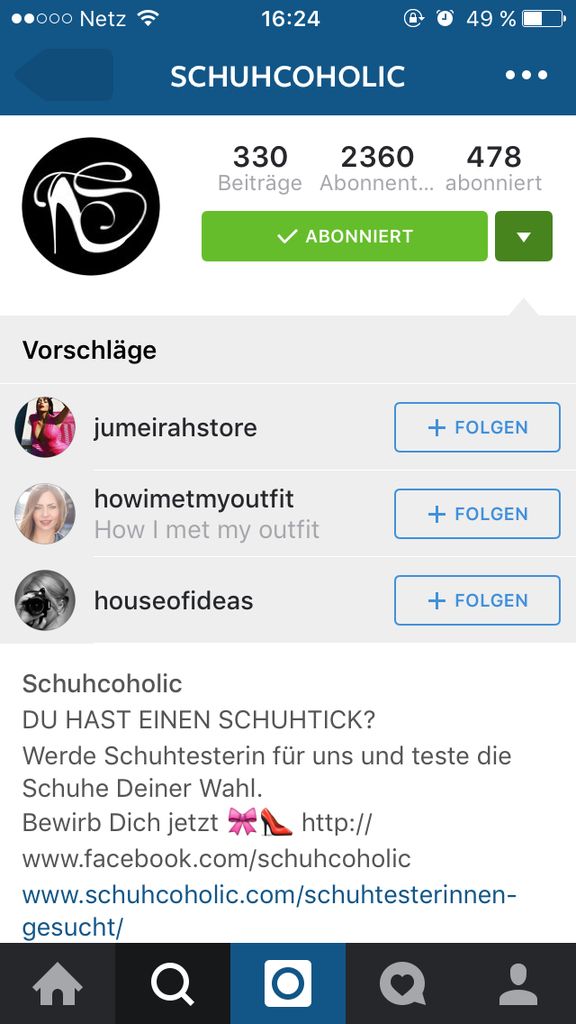
Task: Open the jumeirahstore profile picture
Action: click(45, 427)
